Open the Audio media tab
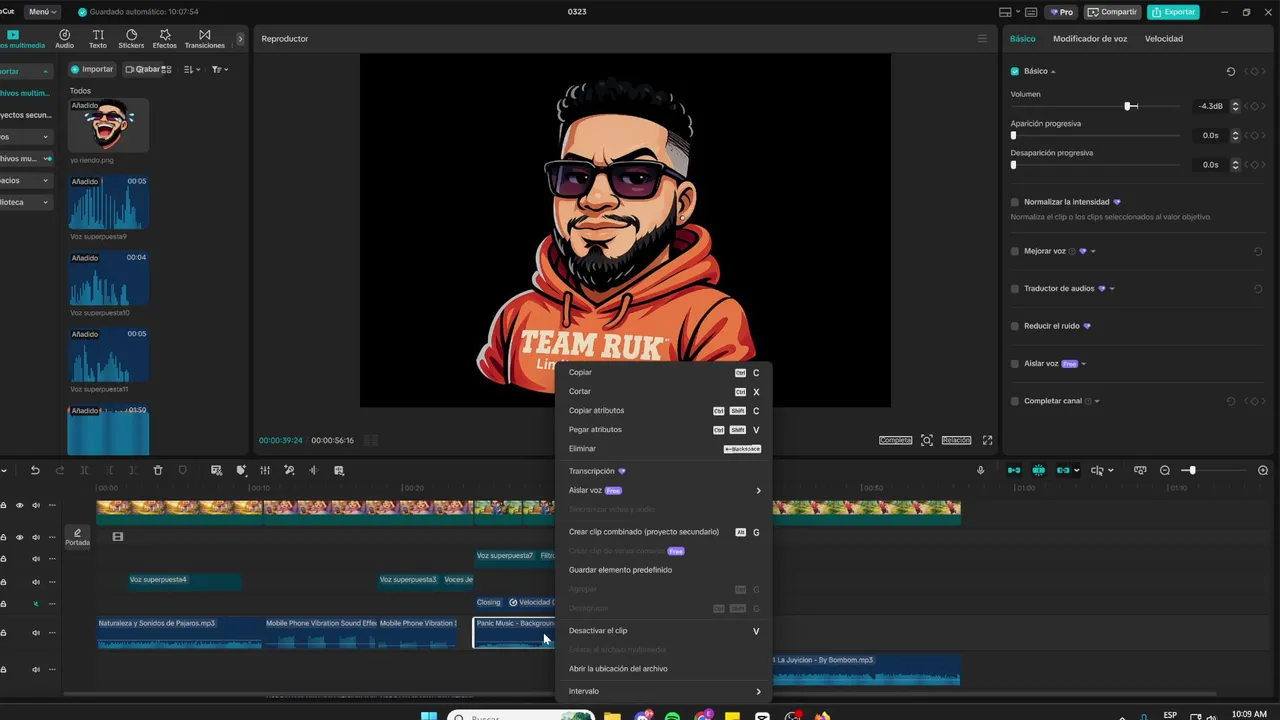Image resolution: width=1280 pixels, height=720 pixels. tap(64, 39)
